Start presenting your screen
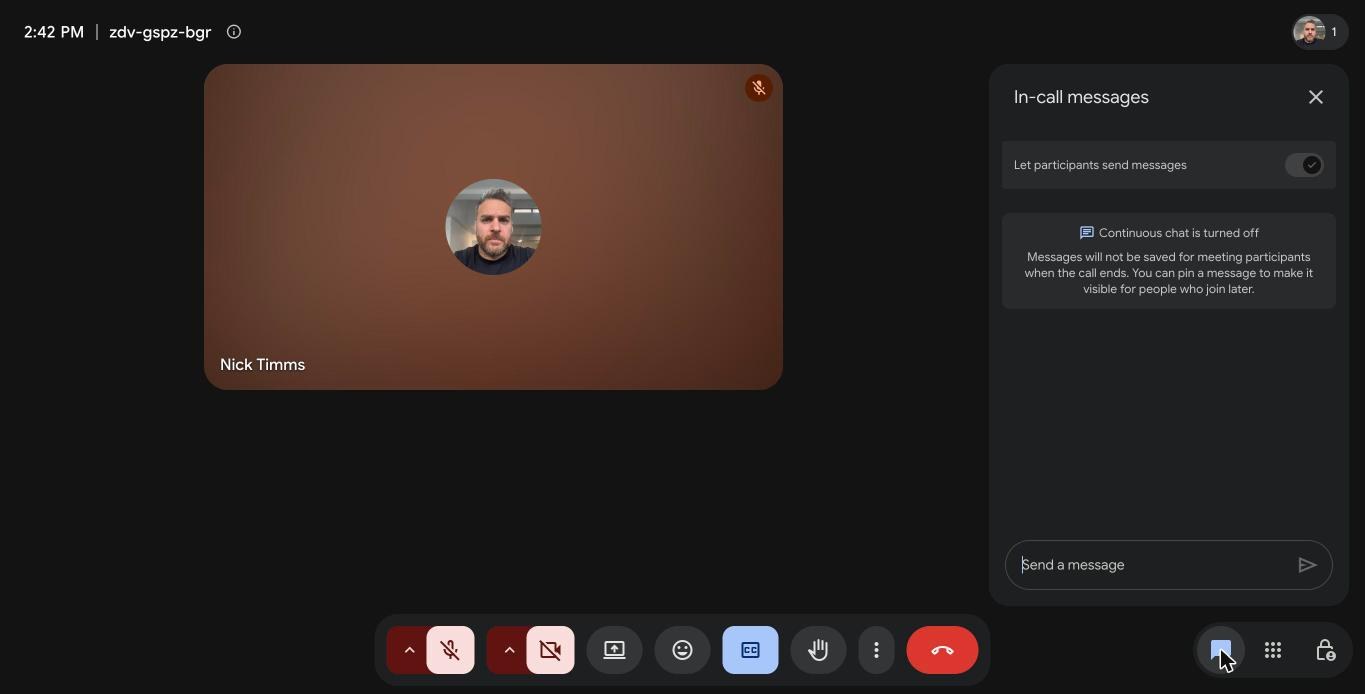Screen dimensions: 1365x694 point(614,650)
